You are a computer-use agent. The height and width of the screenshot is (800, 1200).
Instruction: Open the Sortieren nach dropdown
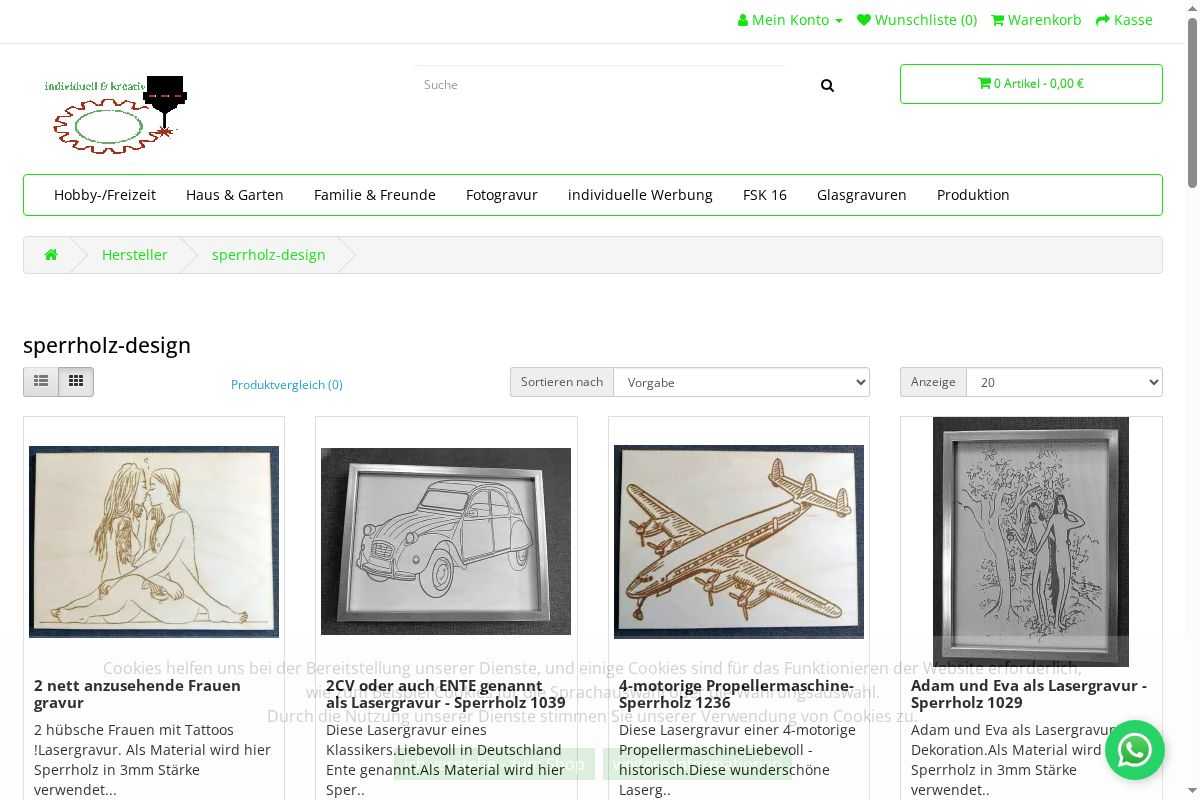[740, 382]
